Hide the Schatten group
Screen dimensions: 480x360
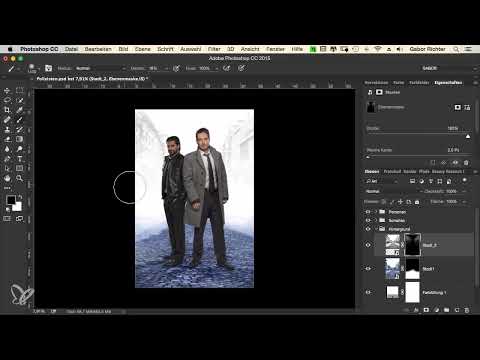click(368, 220)
